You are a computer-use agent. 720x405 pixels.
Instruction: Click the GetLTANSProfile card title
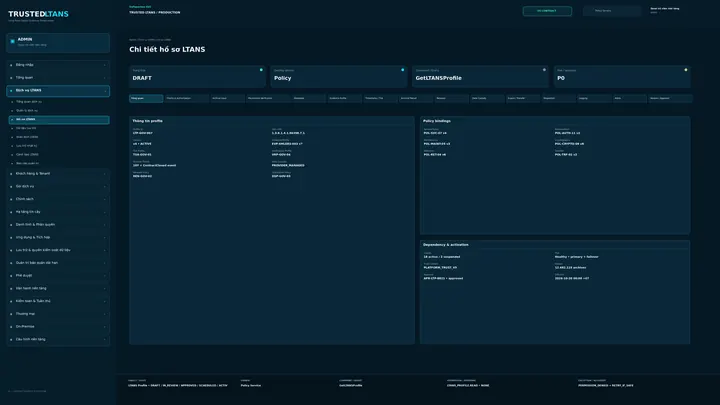(x=439, y=78)
